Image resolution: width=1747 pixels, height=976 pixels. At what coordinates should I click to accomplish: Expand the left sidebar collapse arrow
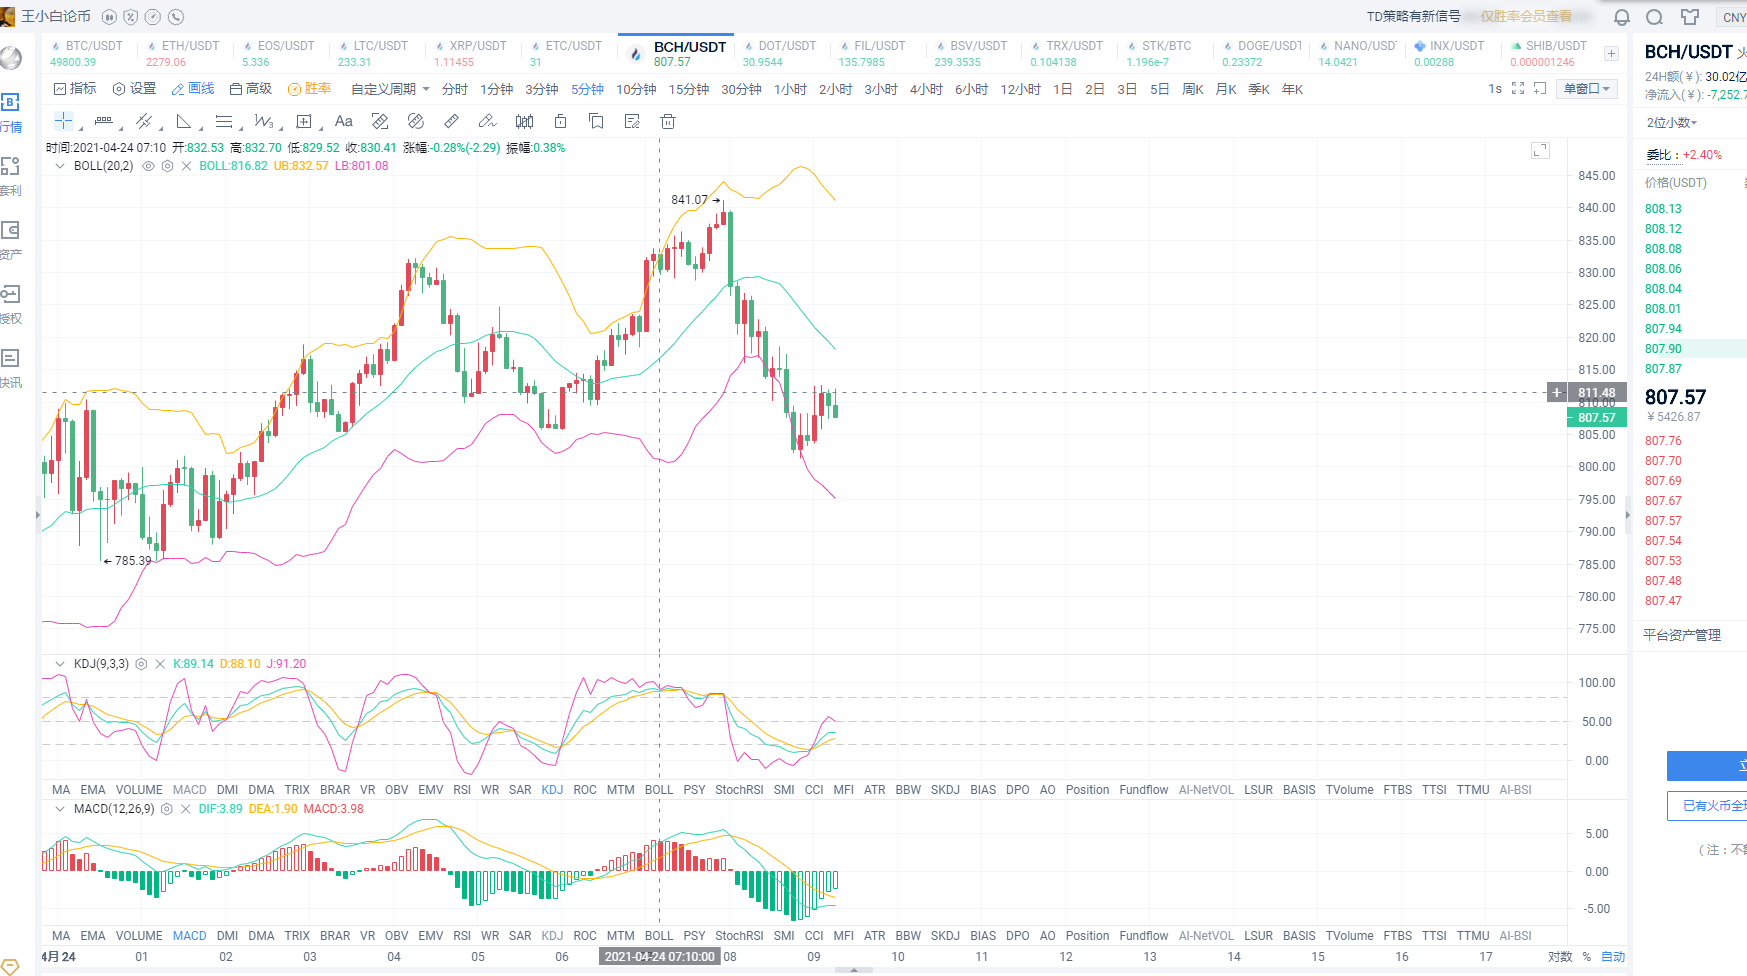[x=38, y=516]
